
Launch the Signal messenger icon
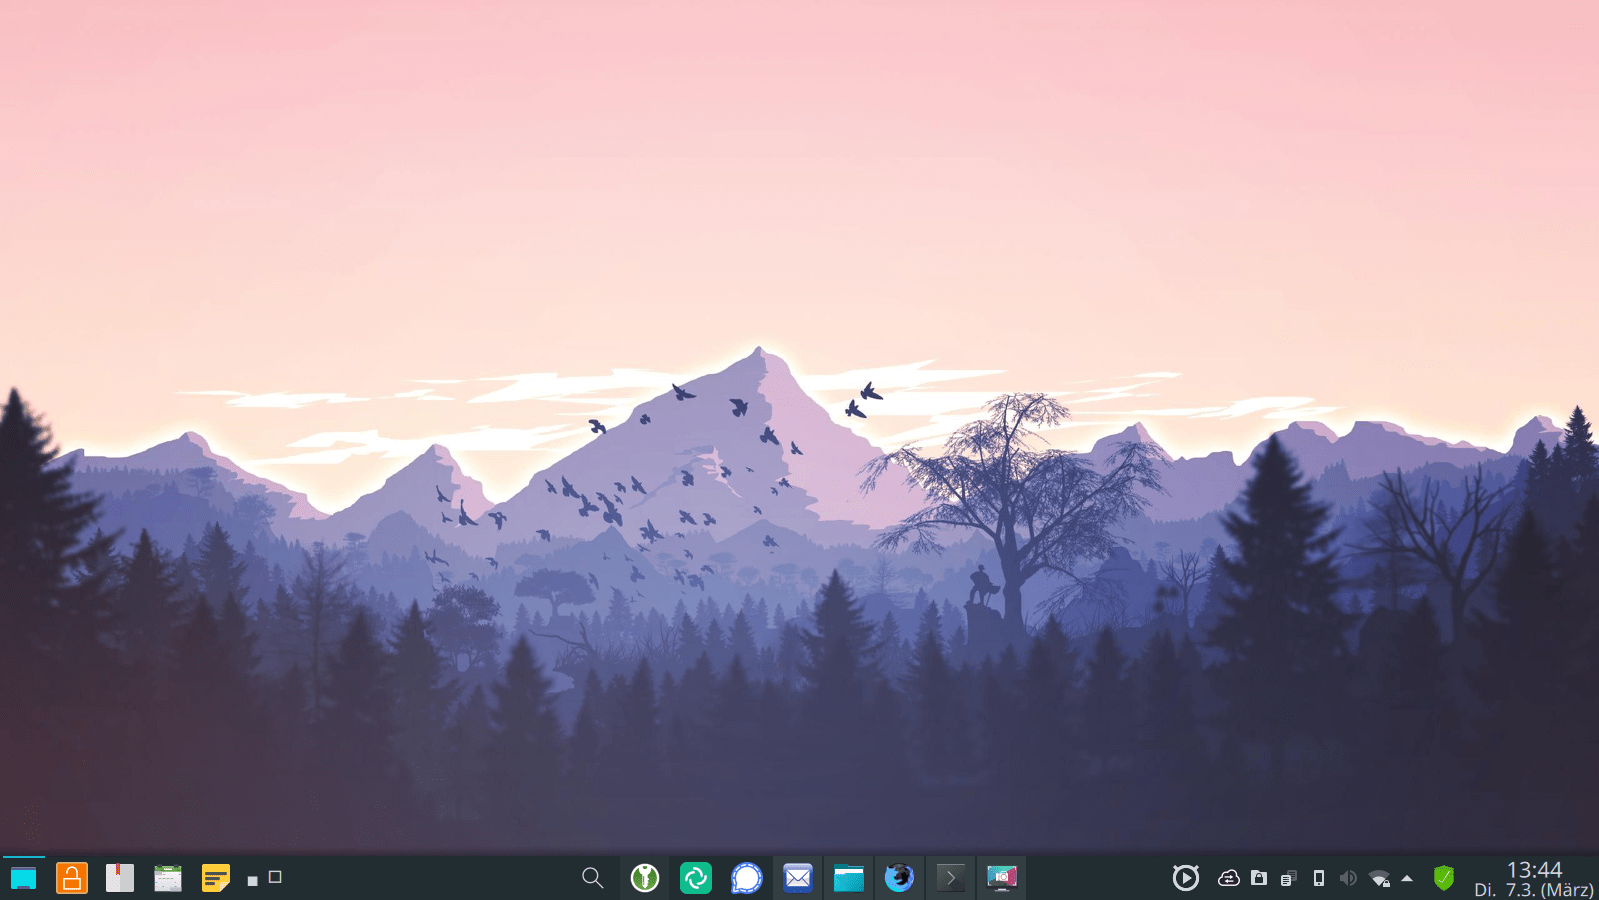point(747,878)
